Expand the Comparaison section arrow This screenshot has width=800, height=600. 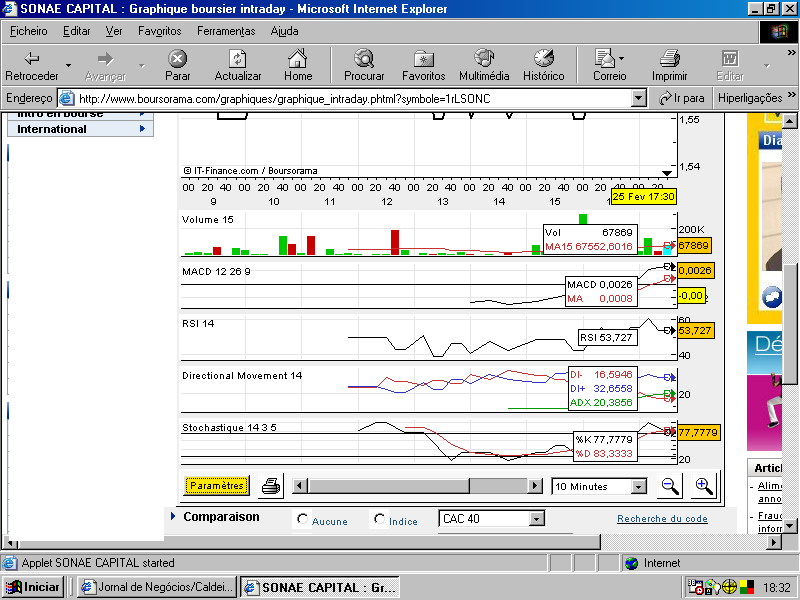173,516
